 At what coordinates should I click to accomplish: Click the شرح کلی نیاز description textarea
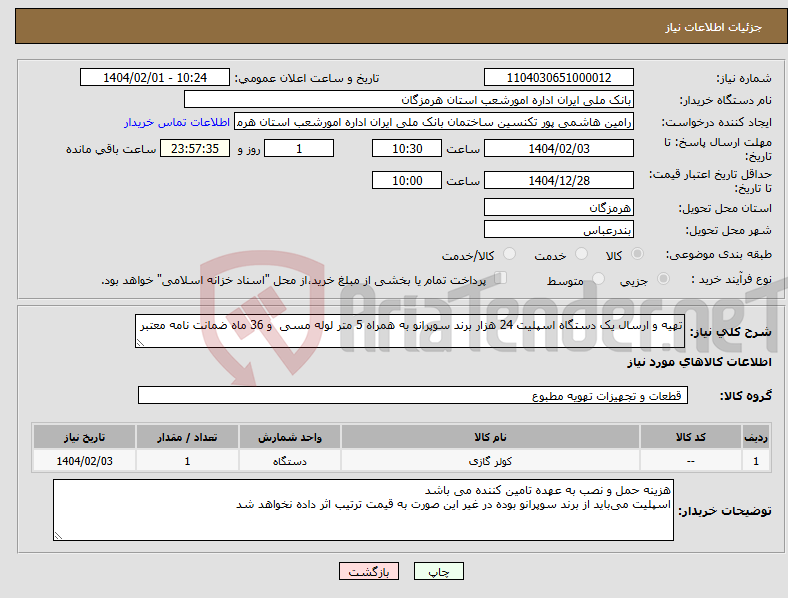tap(410, 331)
